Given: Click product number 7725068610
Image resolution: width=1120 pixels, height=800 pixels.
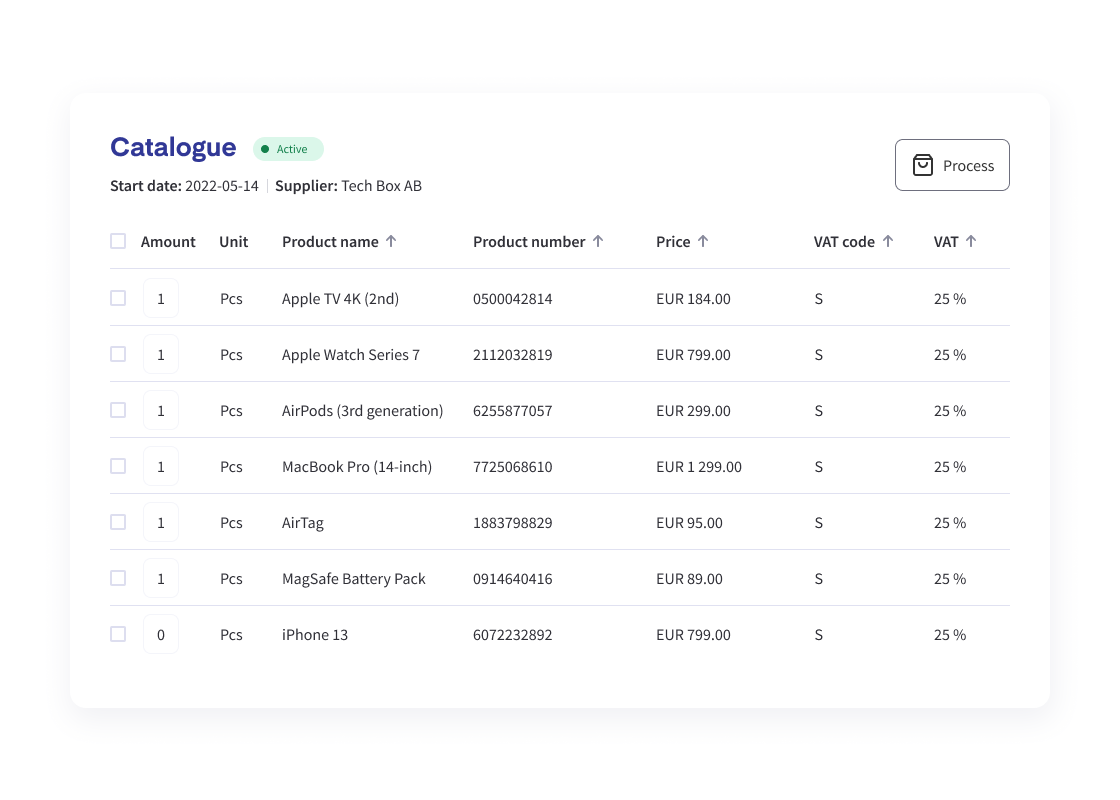Looking at the screenshot, I should click(513, 466).
